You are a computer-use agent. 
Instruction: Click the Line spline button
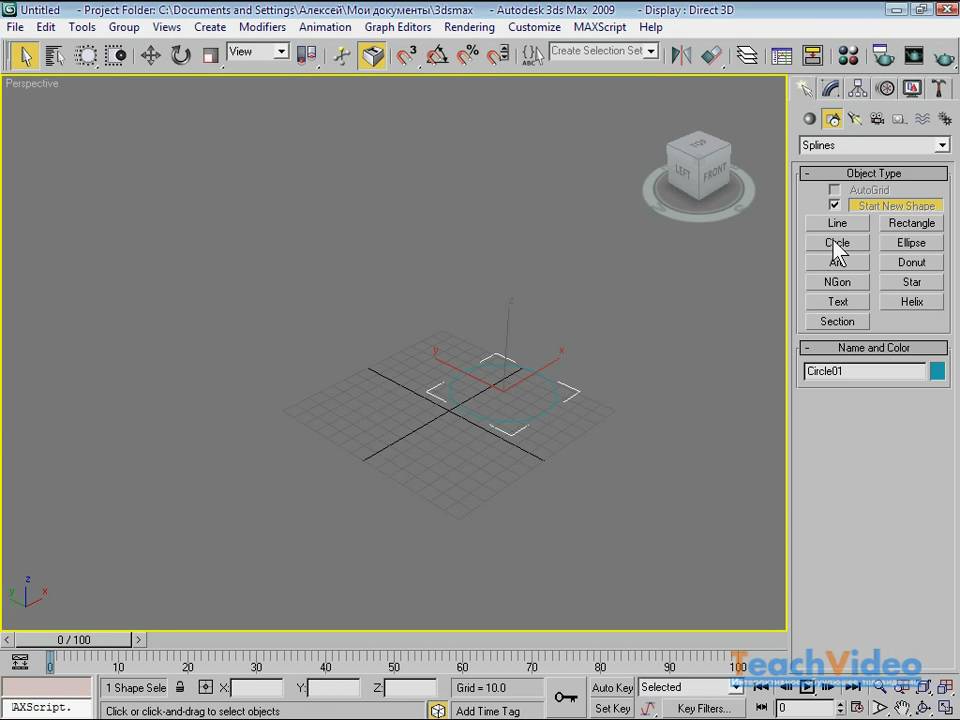point(837,223)
